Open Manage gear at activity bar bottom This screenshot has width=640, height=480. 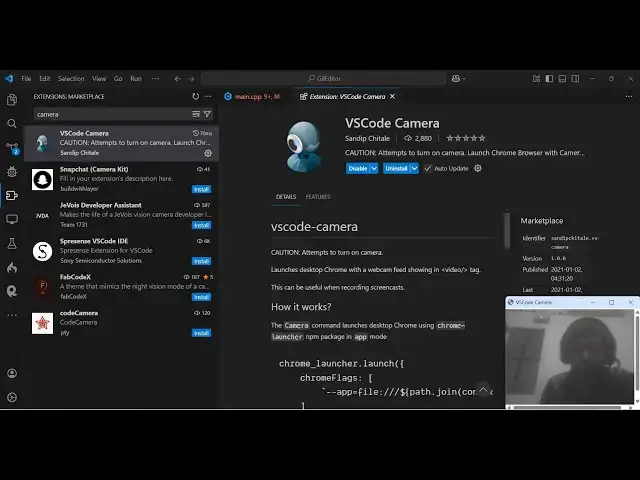[x=12, y=397]
